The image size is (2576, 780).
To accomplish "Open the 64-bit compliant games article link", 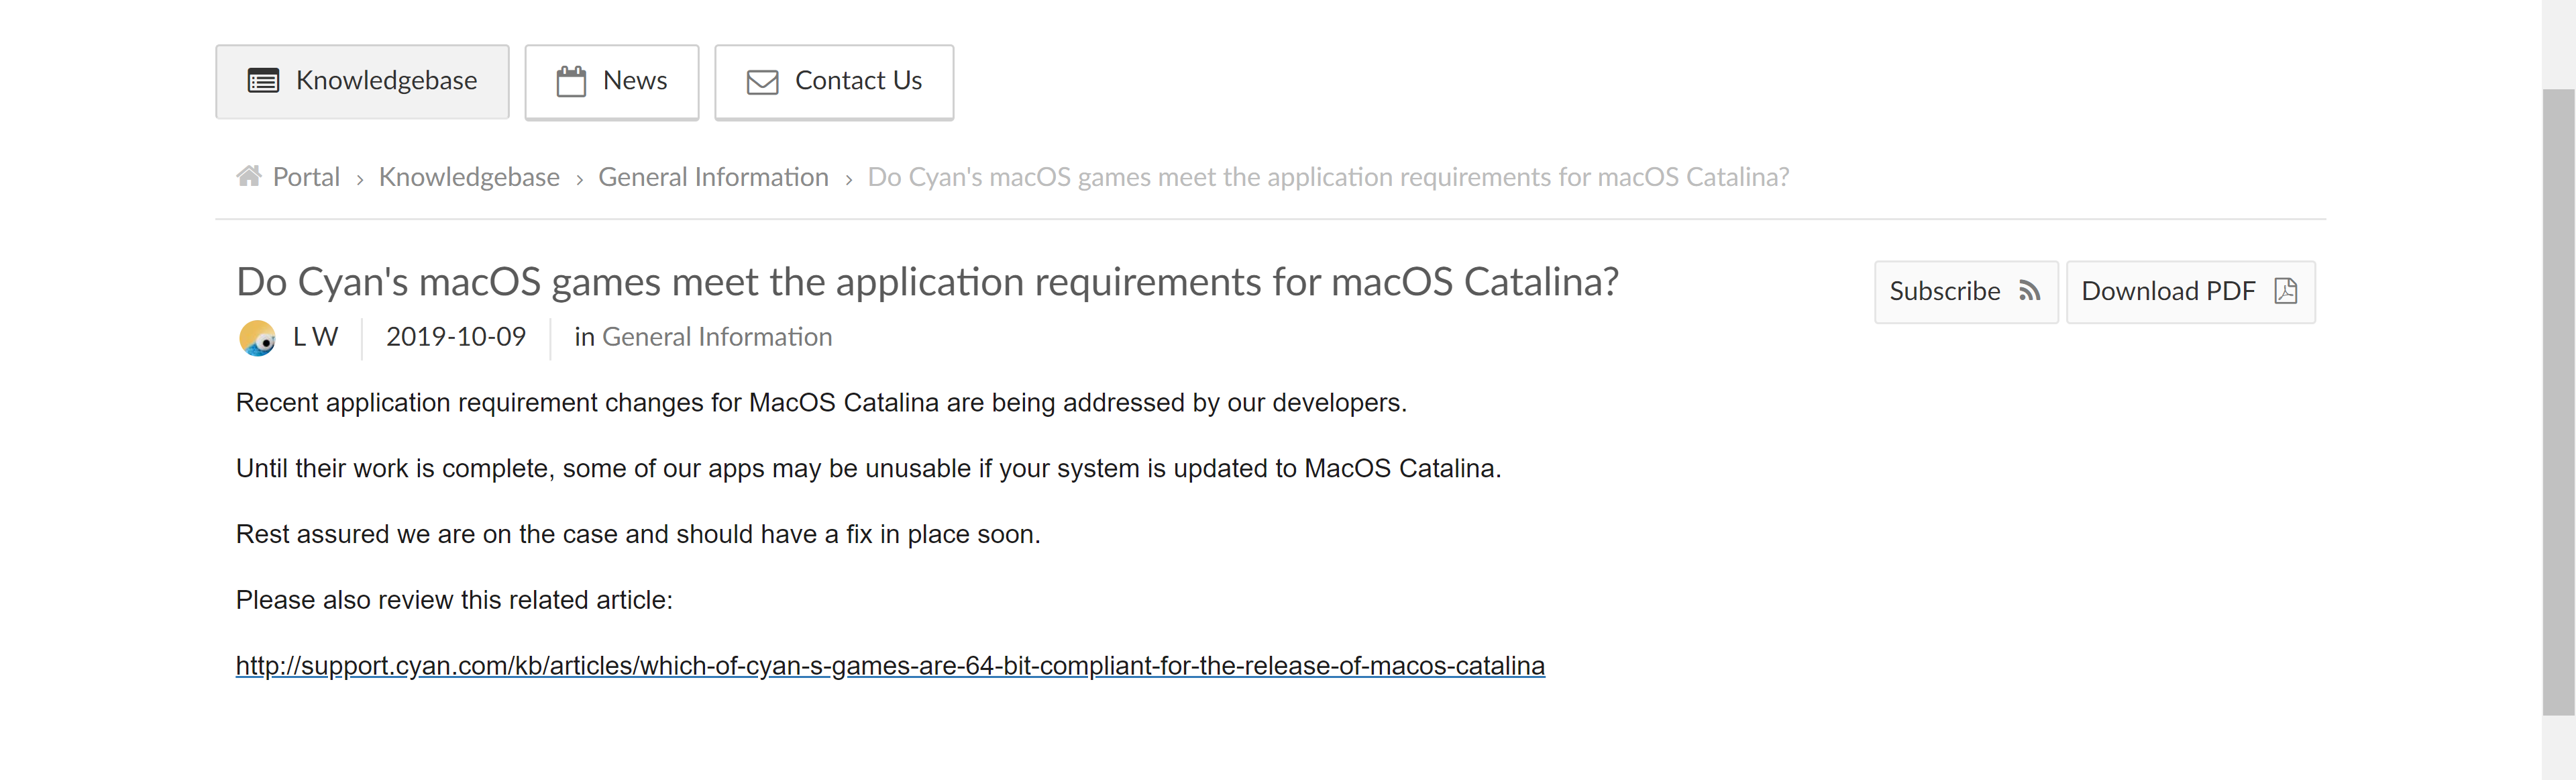I will [890, 665].
